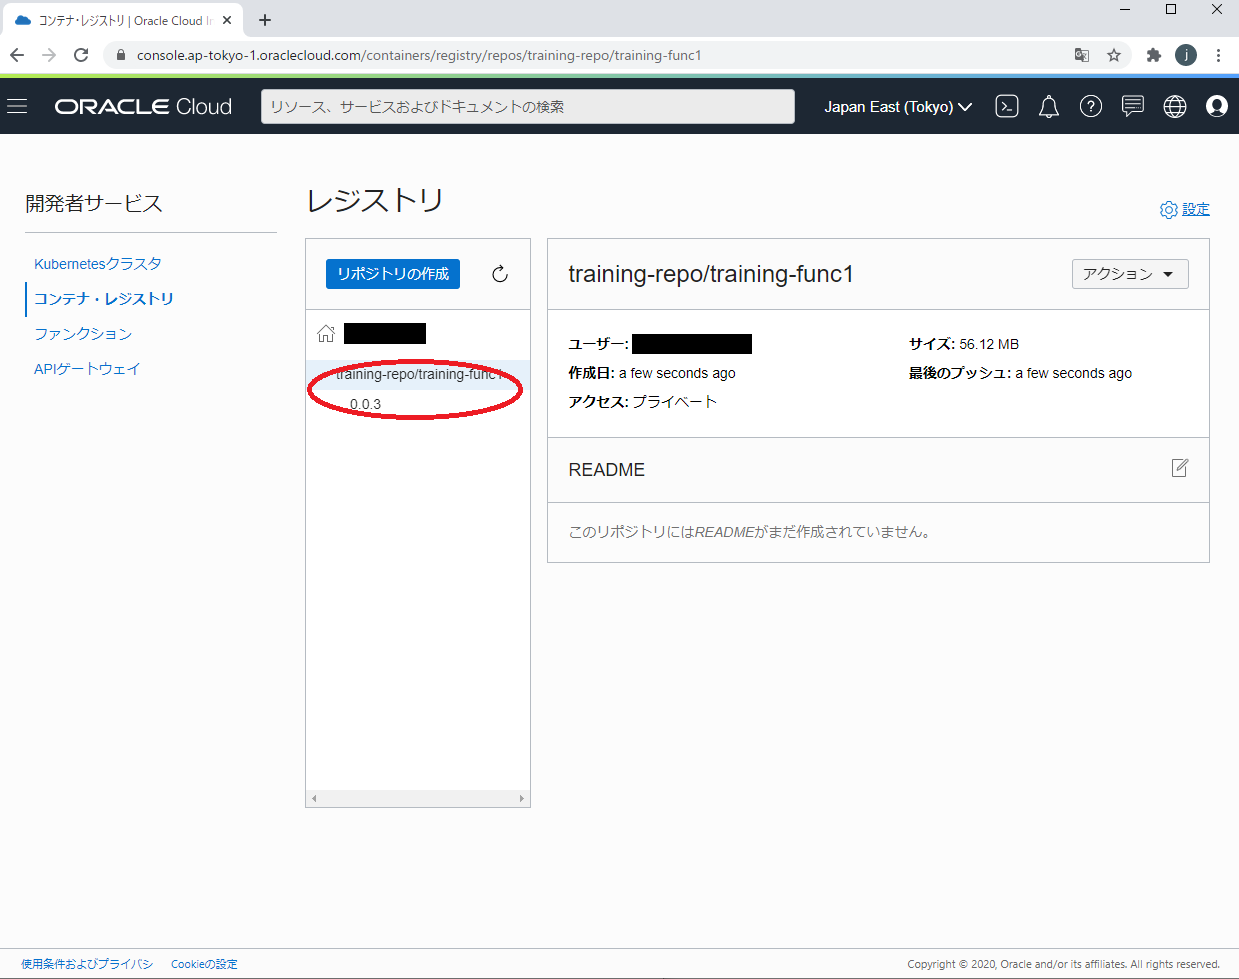Viewport: 1239px width, 979px height.
Task: Click the アクセス: プライベート text
Action: point(643,402)
